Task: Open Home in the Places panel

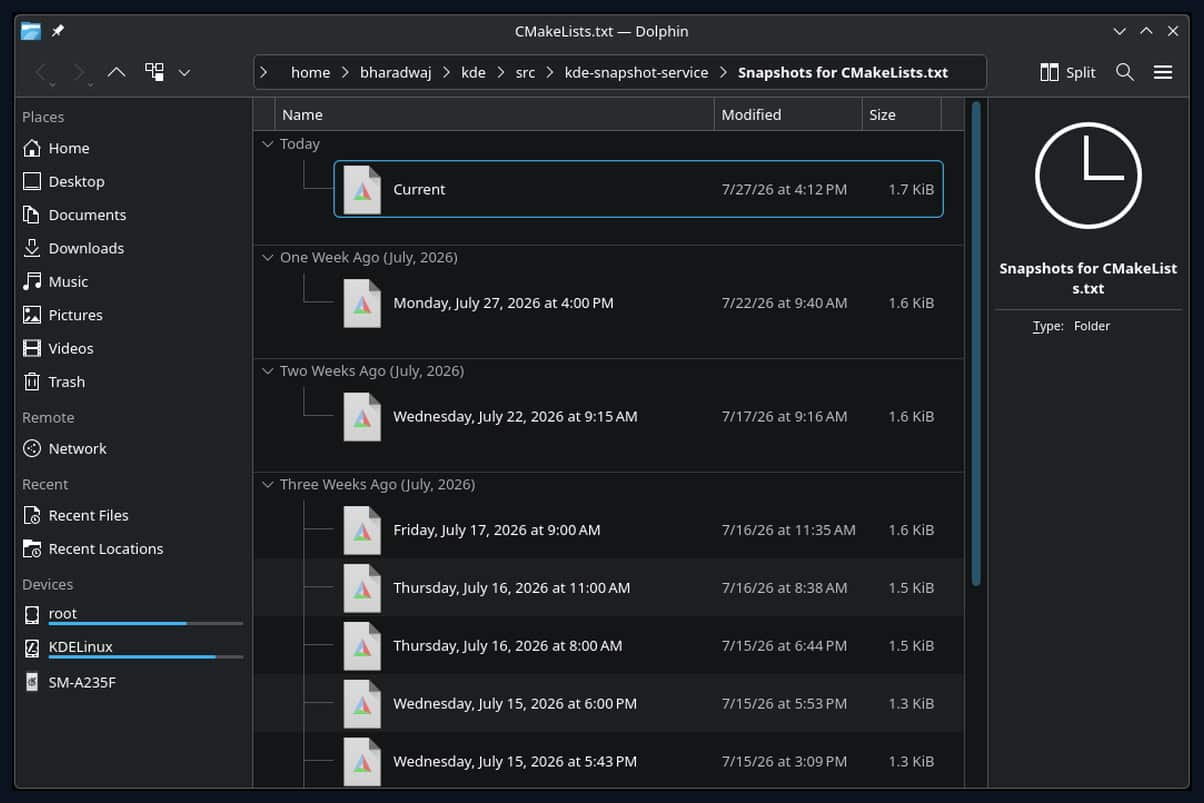Action: tap(132, 148)
